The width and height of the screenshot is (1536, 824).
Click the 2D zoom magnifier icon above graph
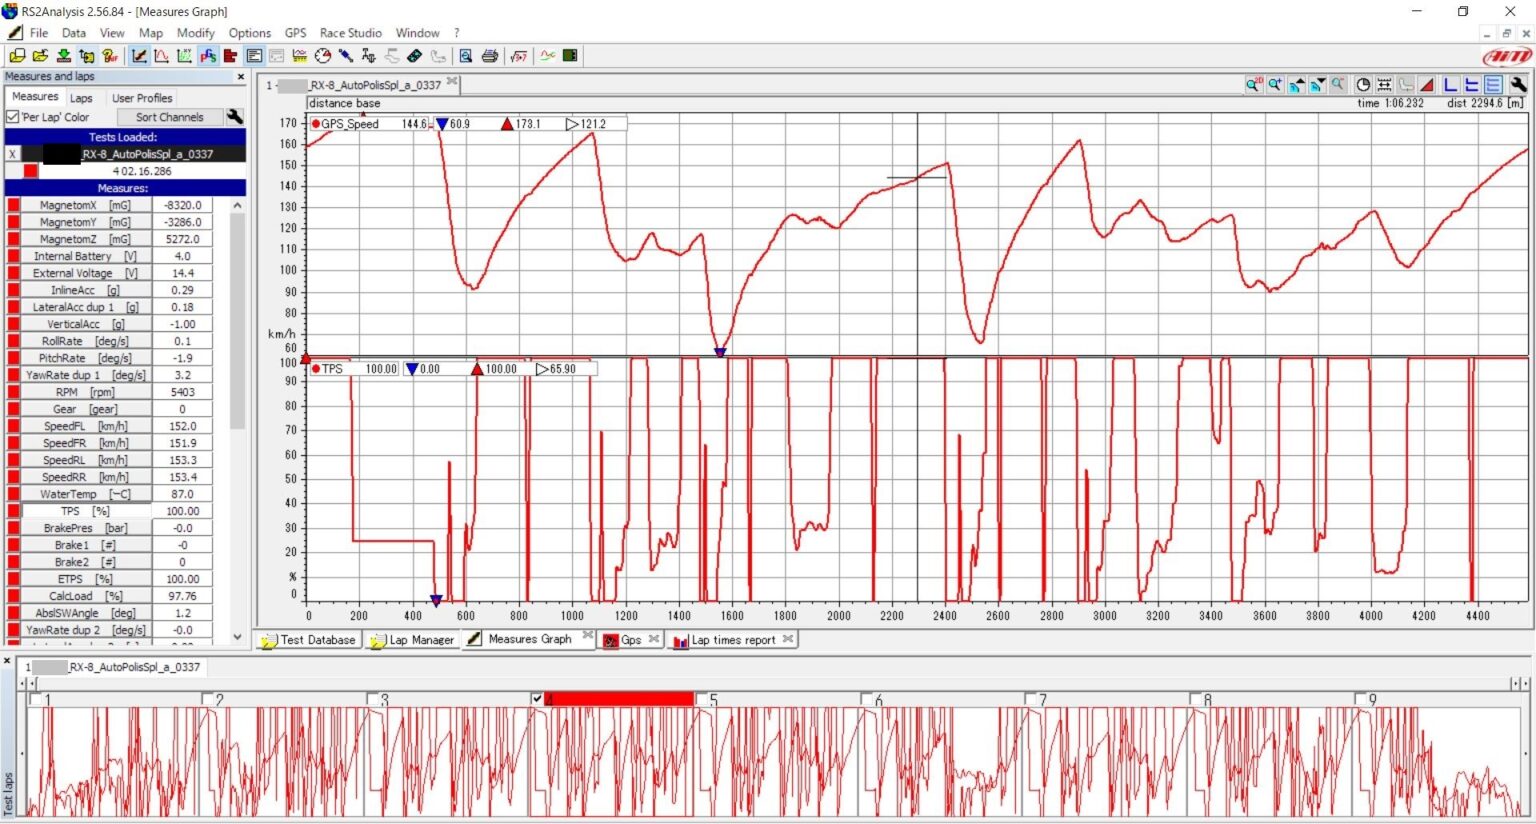coord(1253,85)
